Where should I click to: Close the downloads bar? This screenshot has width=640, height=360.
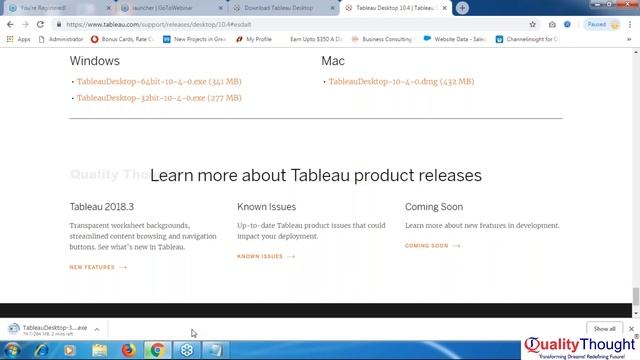pos(631,329)
